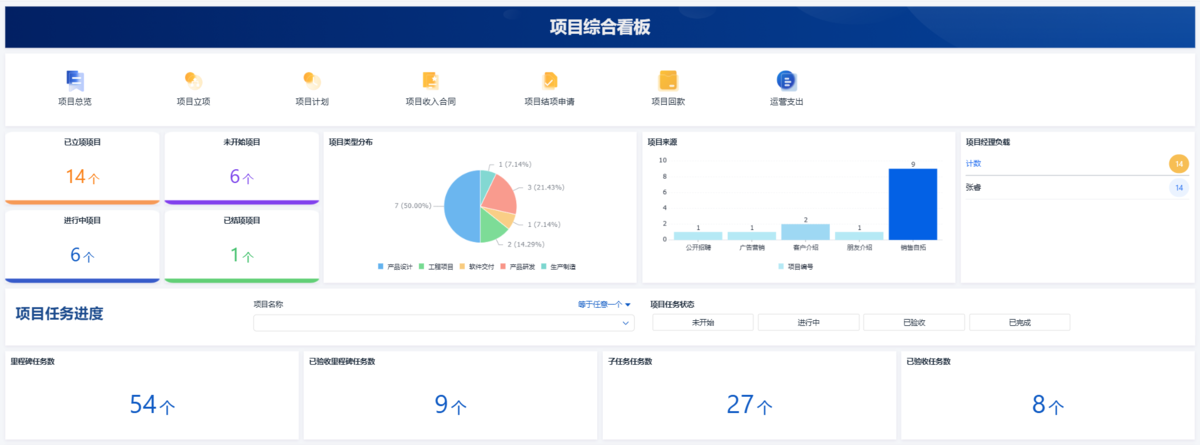The height and width of the screenshot is (445, 1200).
Task: Filter tasks by 进行中 status
Action: [x=809, y=322]
